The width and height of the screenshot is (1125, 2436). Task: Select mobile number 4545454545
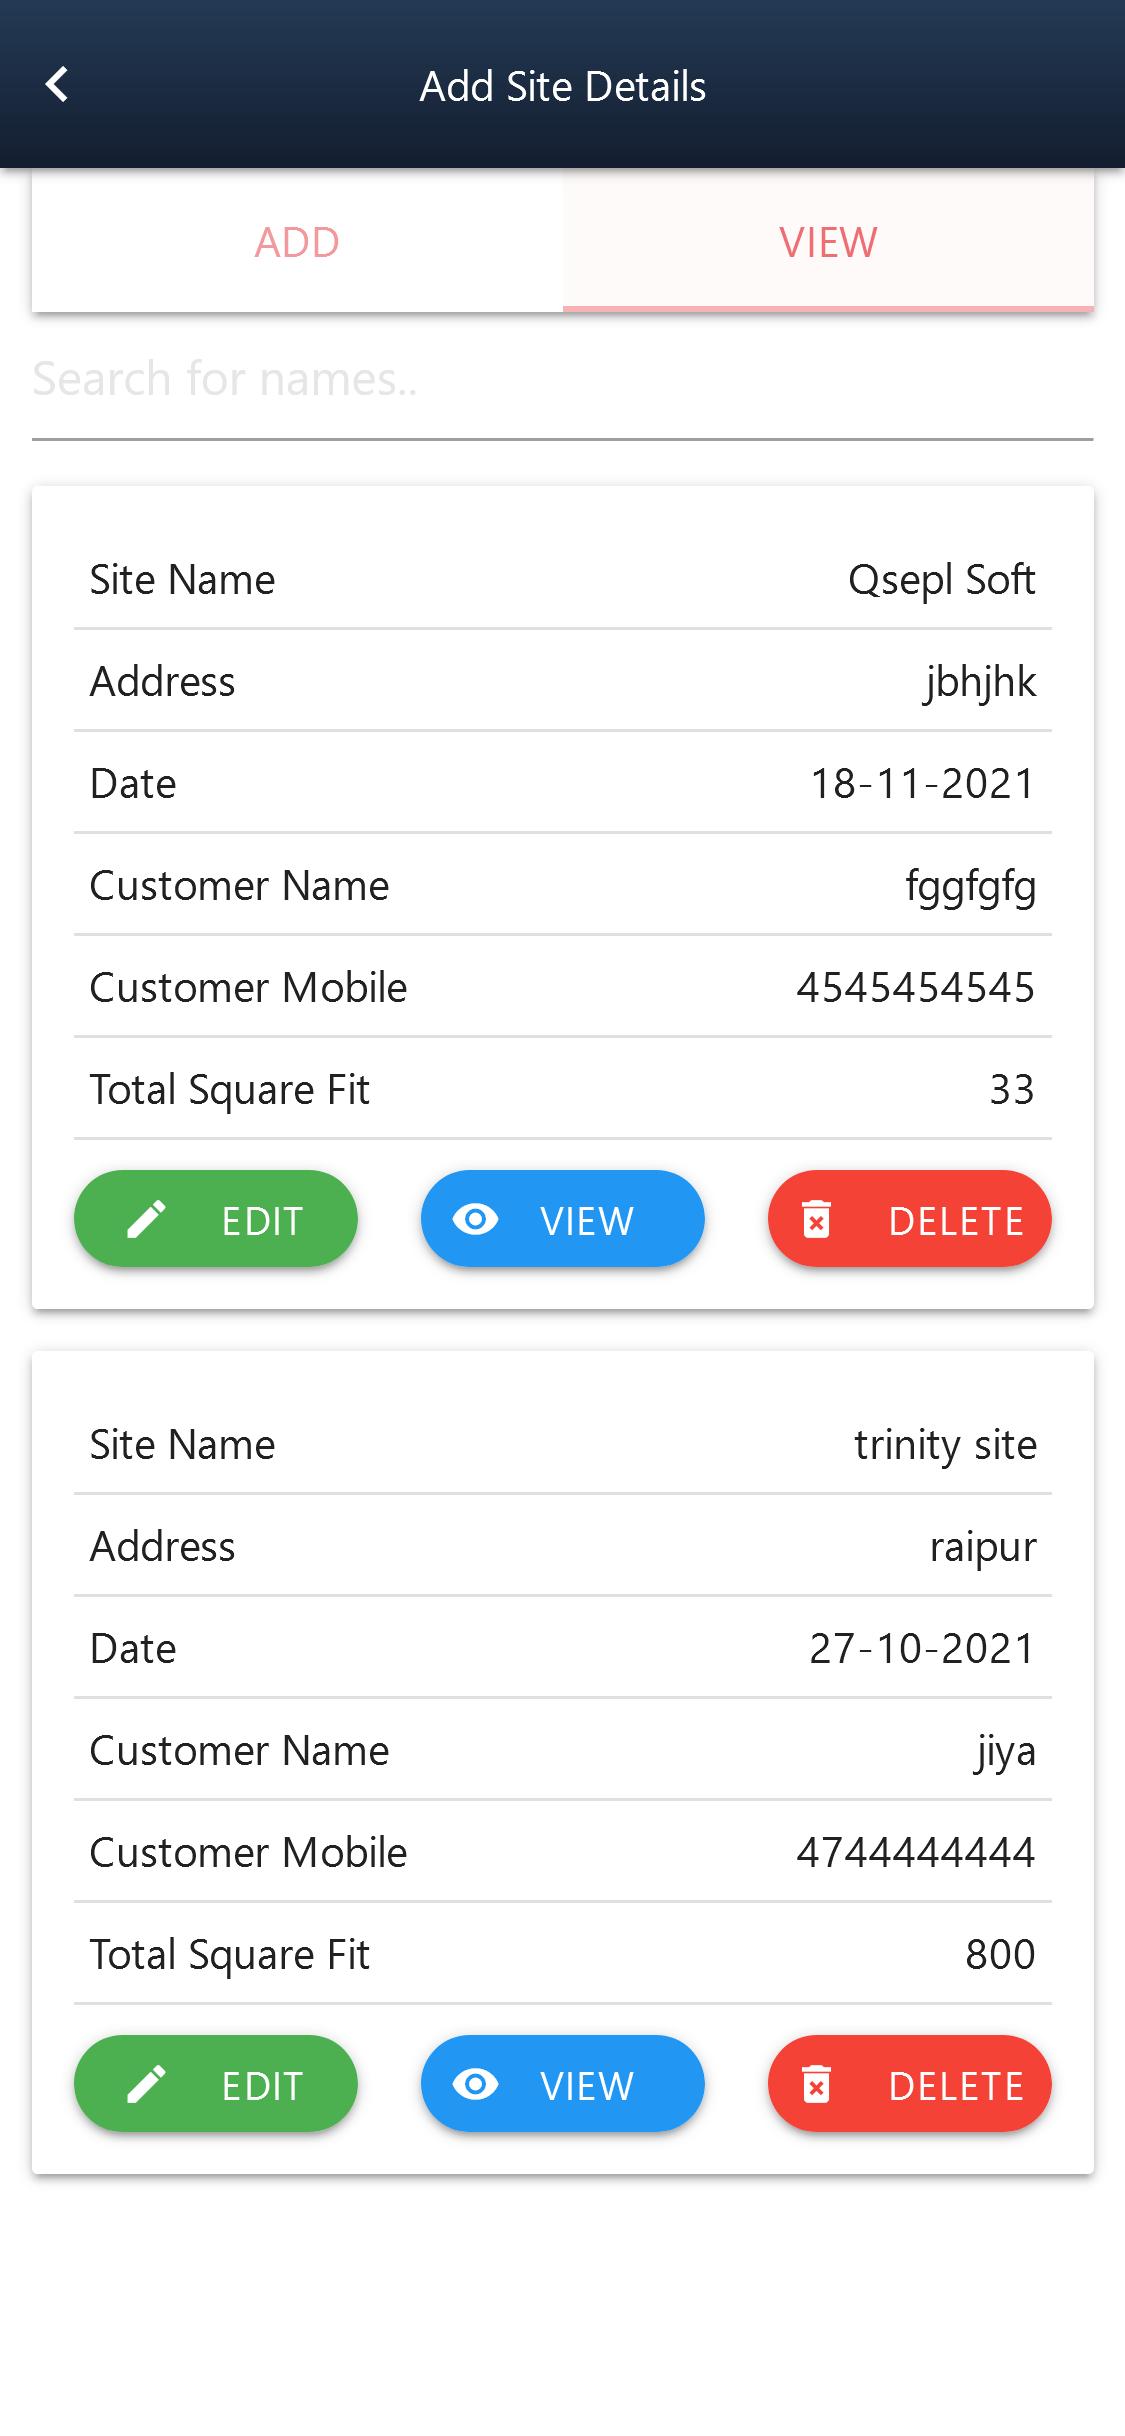pyautogui.click(x=916, y=988)
